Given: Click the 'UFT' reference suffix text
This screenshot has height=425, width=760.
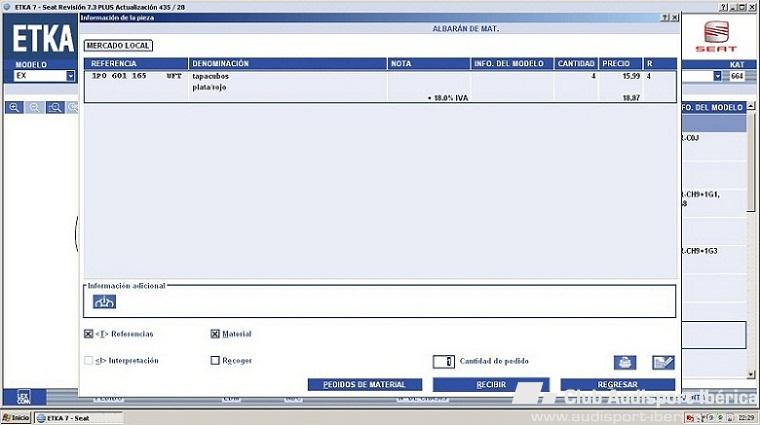Looking at the screenshot, I should 174,76.
